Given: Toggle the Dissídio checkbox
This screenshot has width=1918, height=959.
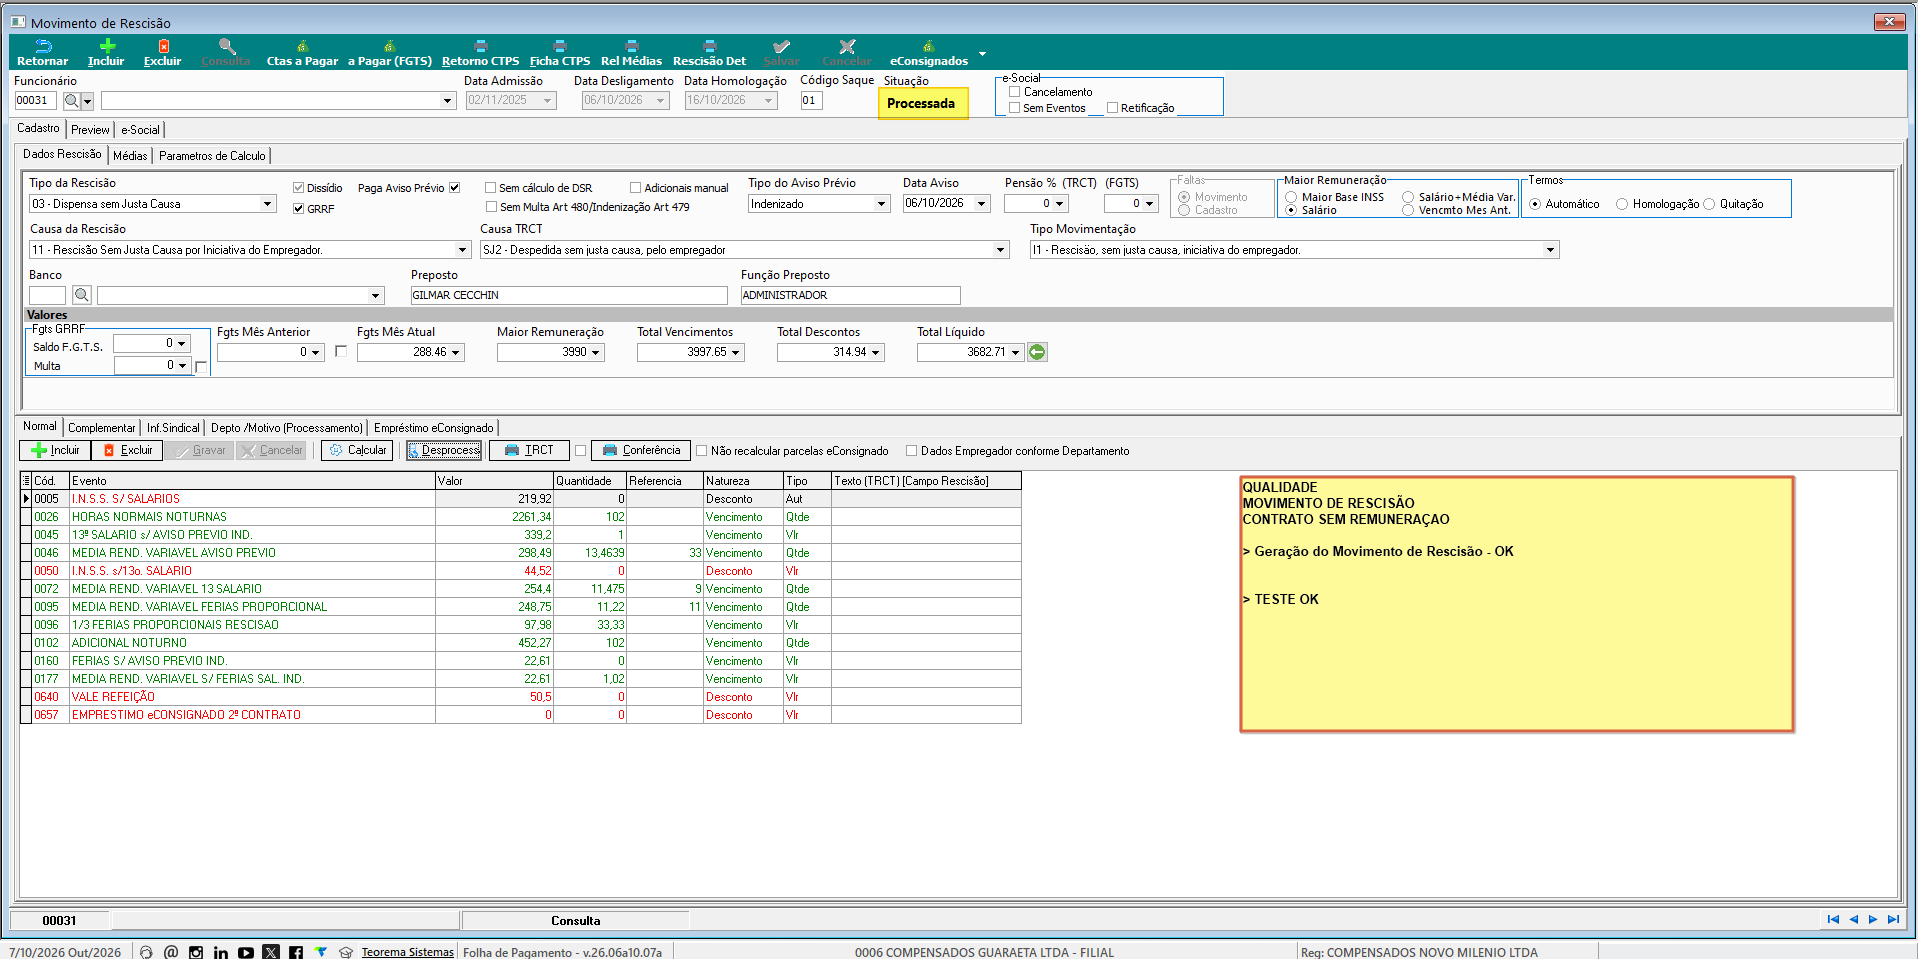Looking at the screenshot, I should [x=298, y=188].
